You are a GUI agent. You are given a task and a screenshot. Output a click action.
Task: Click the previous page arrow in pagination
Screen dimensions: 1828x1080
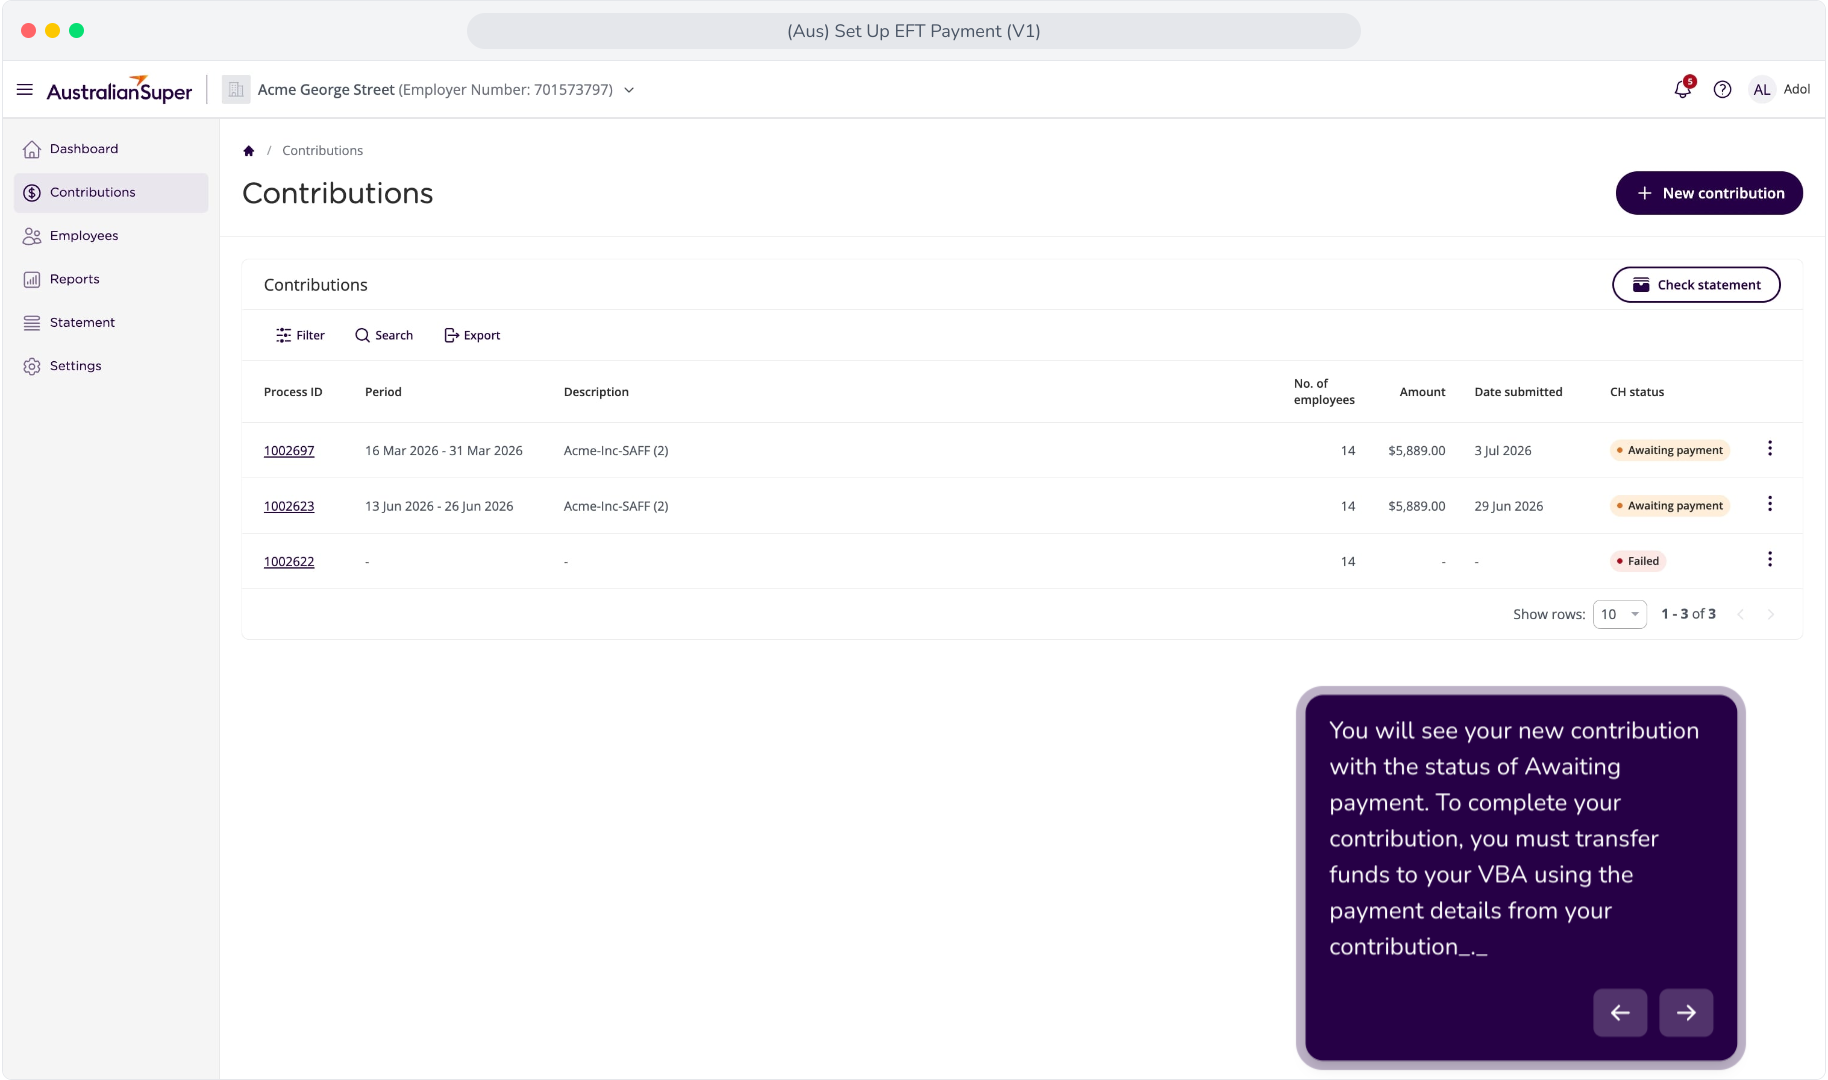(1740, 614)
